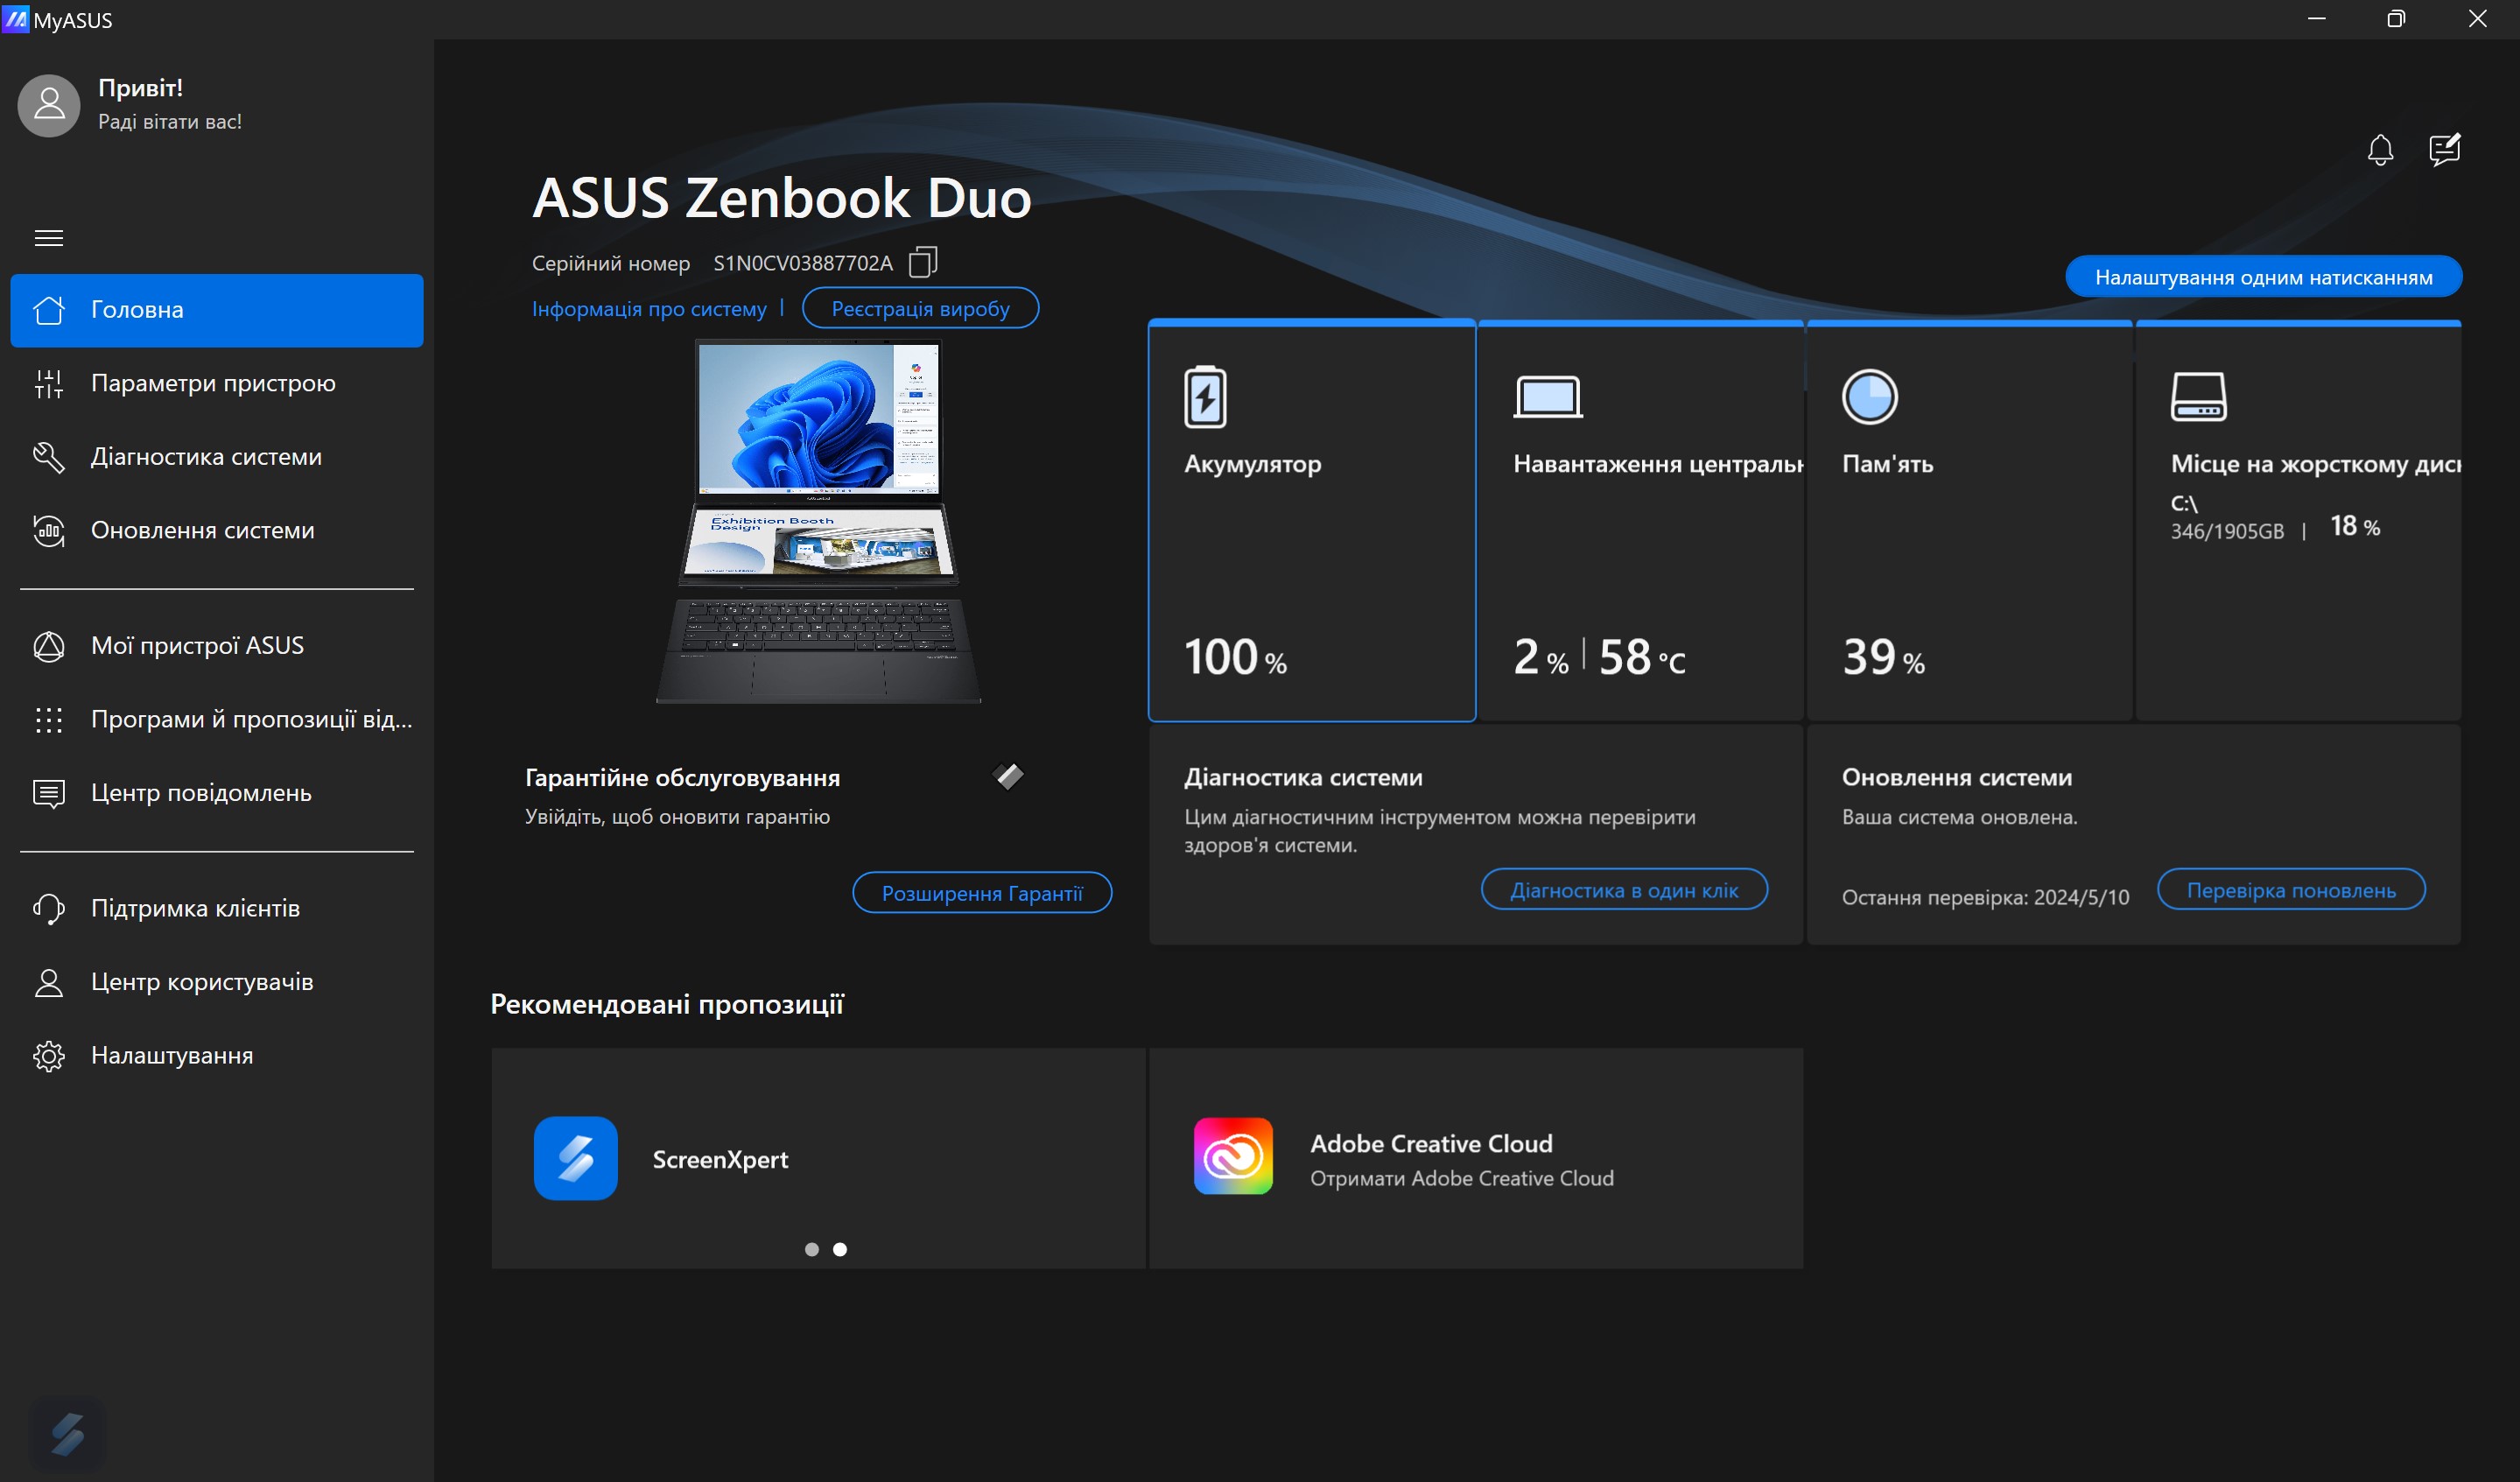
Task: Click Розширення Гарантії button
Action: (982, 893)
